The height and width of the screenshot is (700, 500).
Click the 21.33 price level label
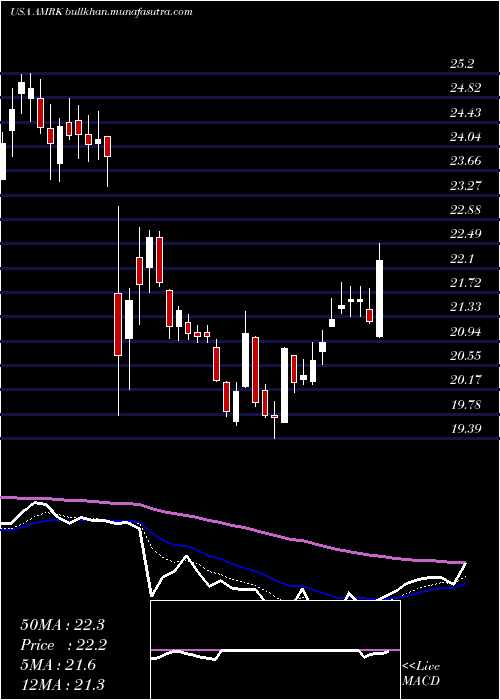click(x=465, y=307)
